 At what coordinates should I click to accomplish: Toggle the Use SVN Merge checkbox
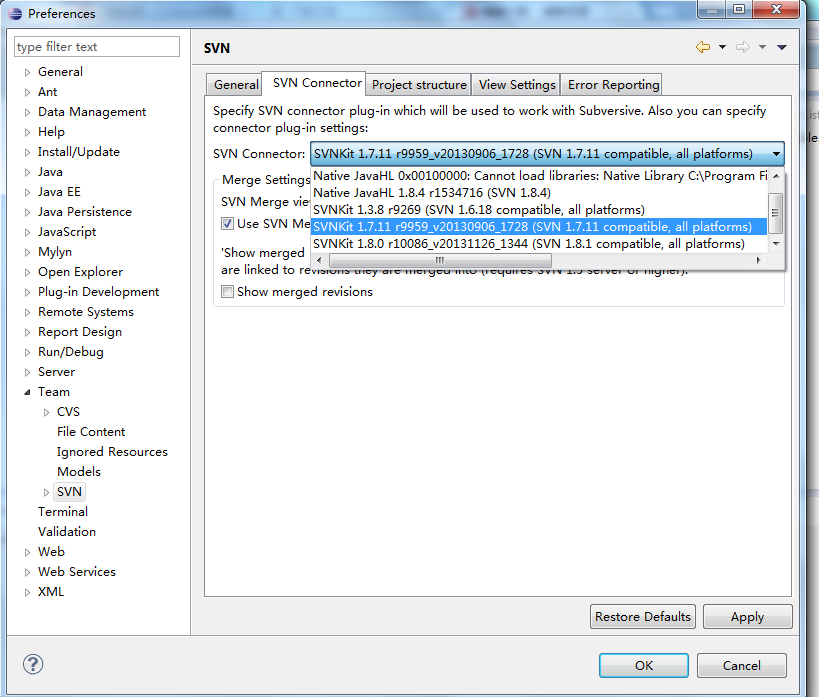227,224
